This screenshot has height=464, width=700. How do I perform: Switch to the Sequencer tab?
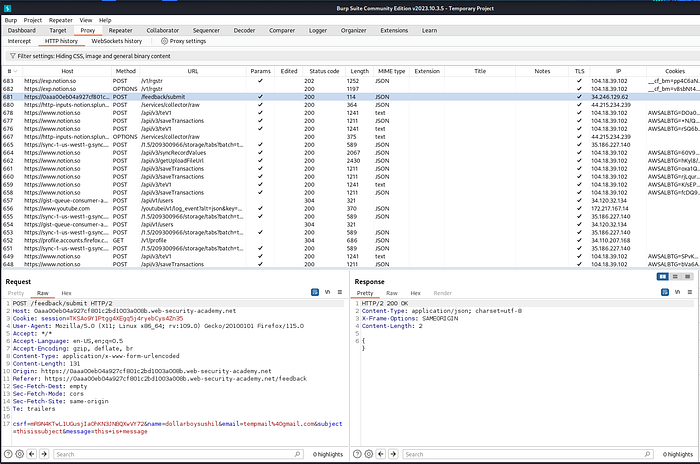pos(206,30)
